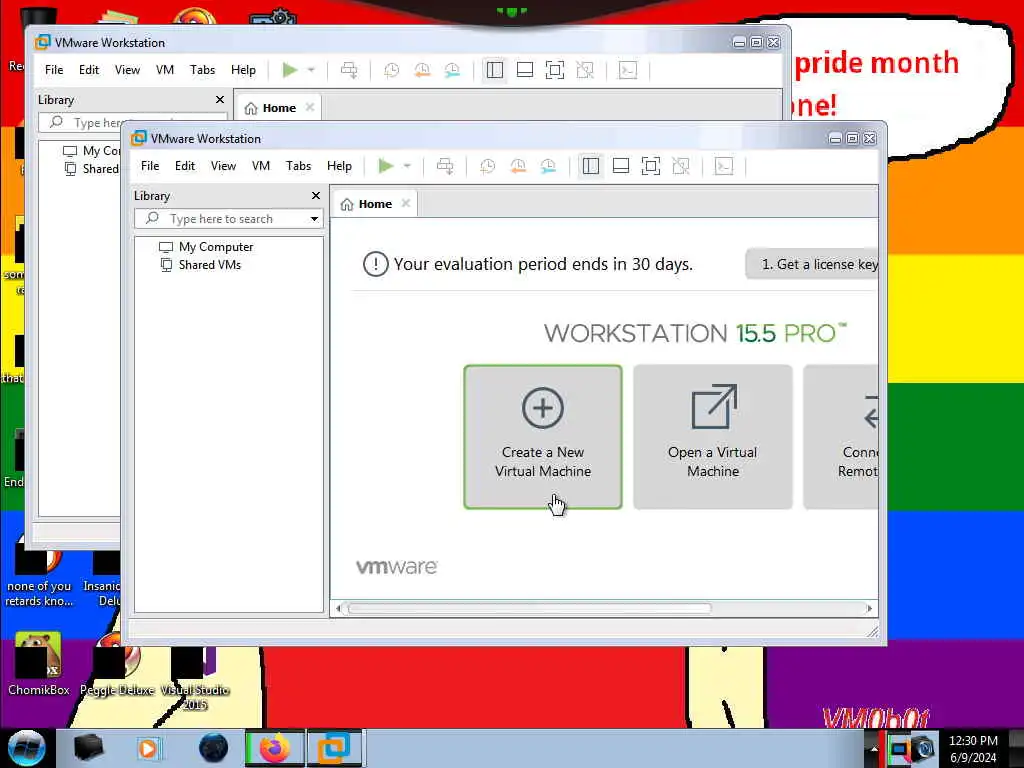Click Take Snapshot icon in back window
Image resolution: width=1024 pixels, height=768 pixels.
pos(391,70)
